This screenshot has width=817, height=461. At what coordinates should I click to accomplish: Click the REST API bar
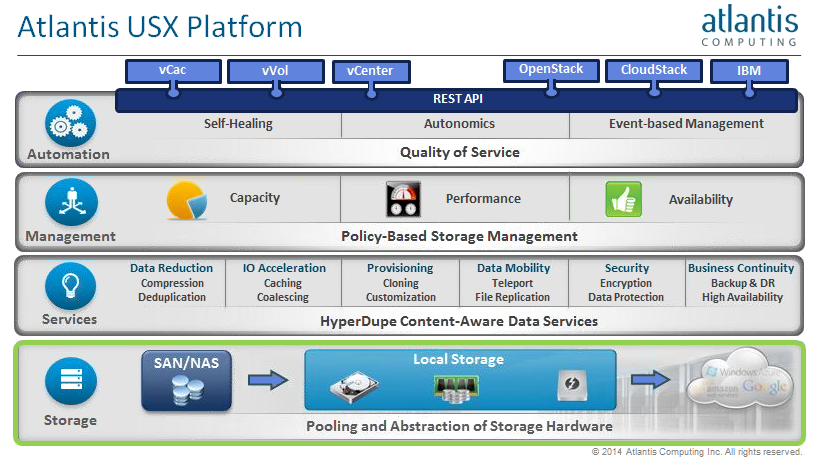click(x=456, y=99)
